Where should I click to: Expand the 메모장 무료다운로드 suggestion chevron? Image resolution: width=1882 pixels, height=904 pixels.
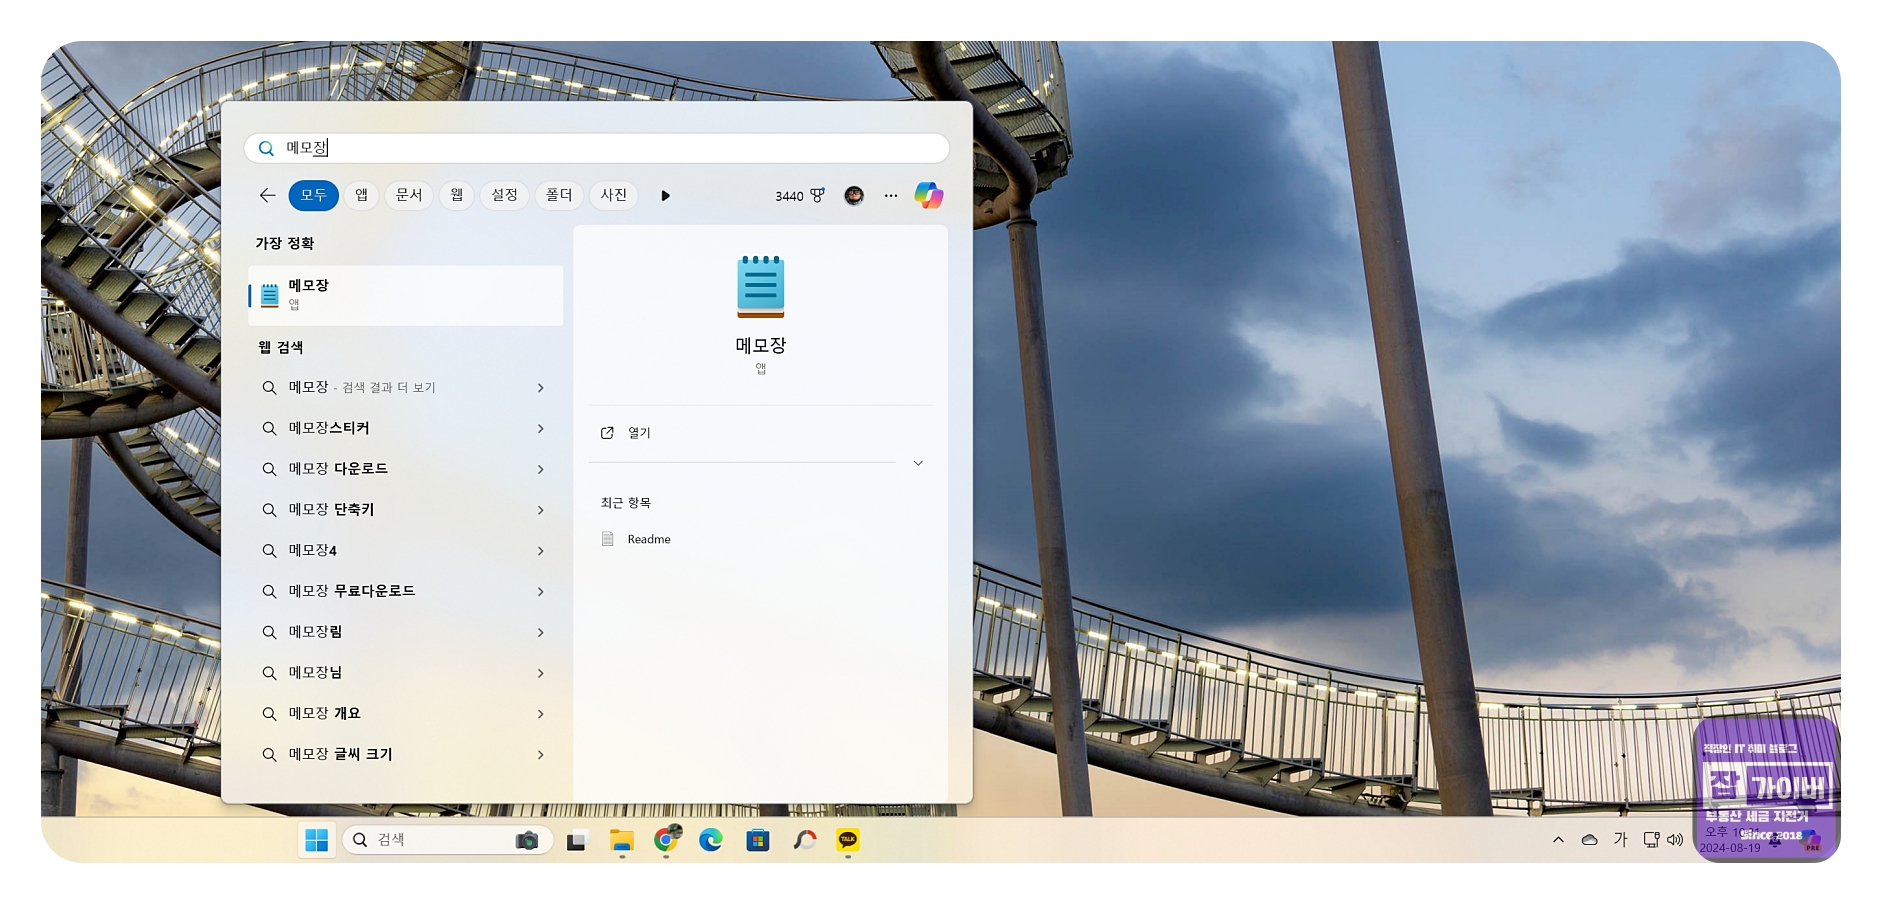540,592
